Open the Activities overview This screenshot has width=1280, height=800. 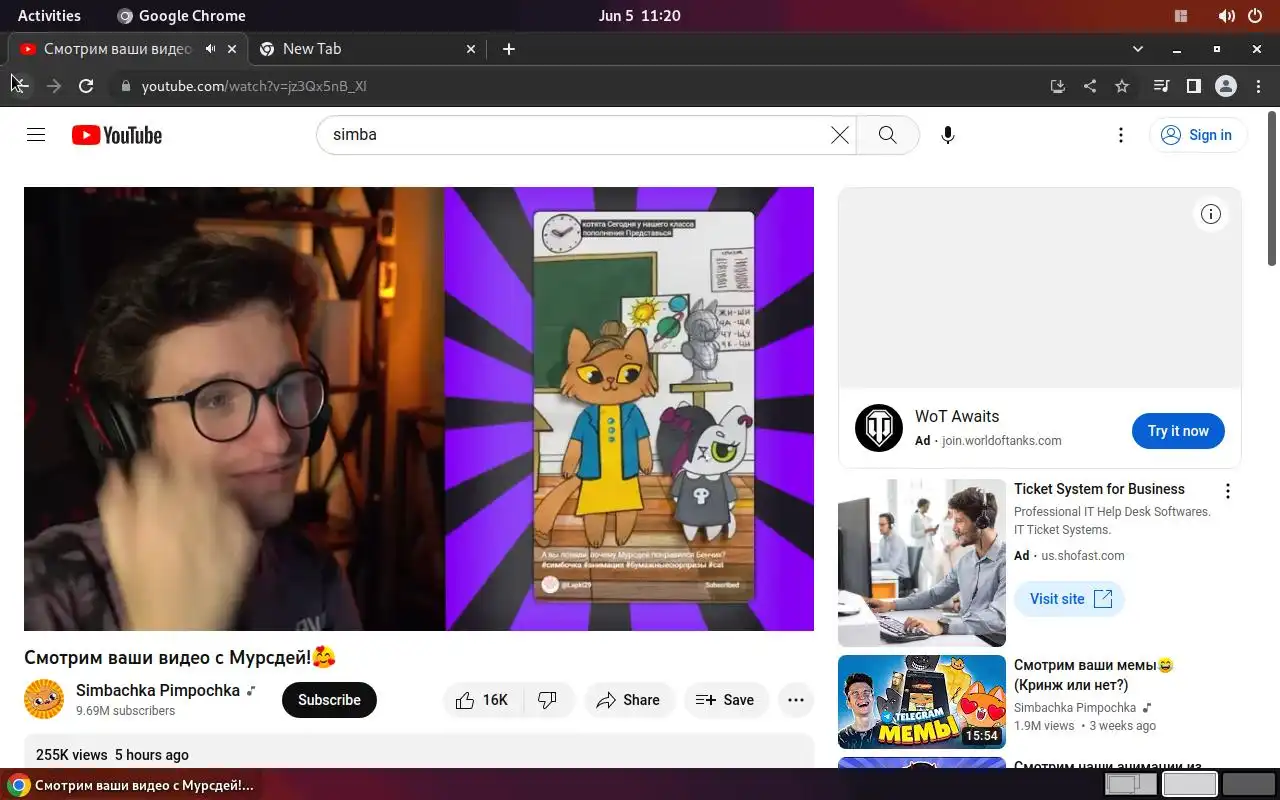click(49, 15)
